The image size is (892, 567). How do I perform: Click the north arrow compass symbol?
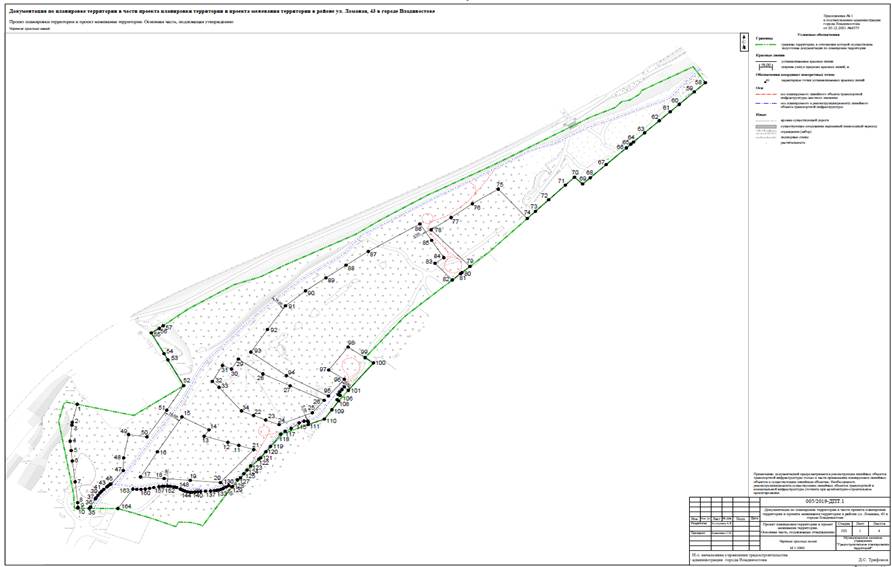click(x=744, y=42)
